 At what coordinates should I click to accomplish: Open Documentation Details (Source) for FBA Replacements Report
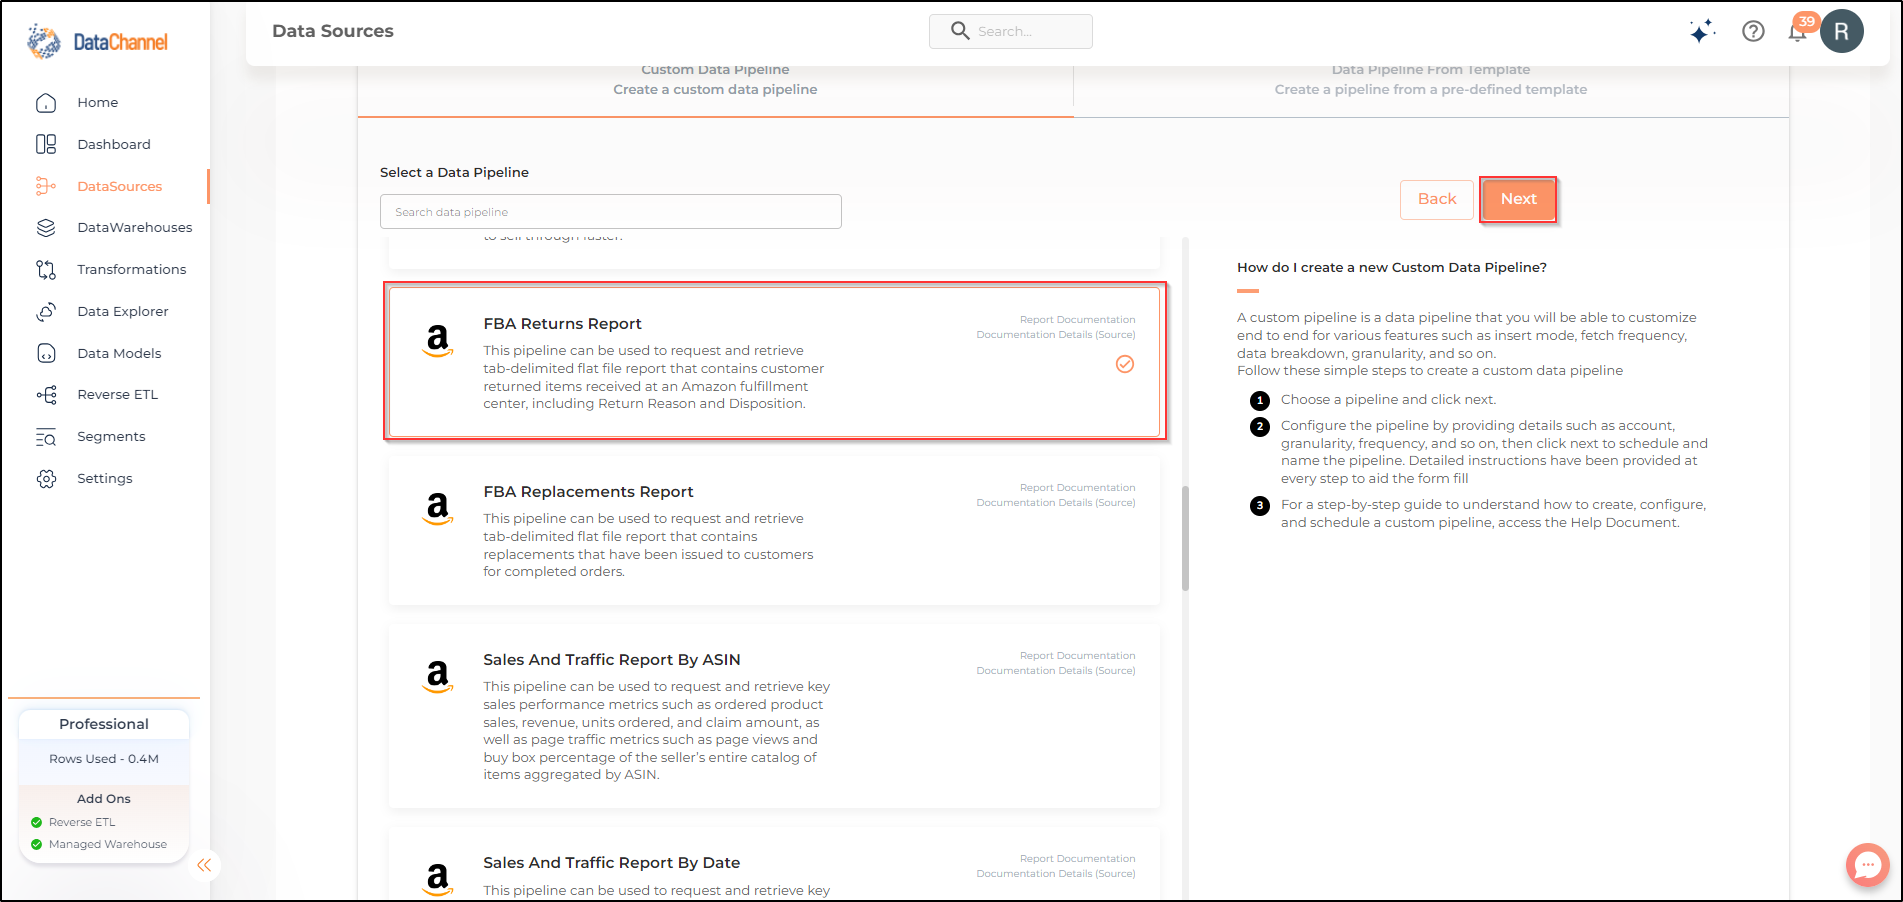(1056, 503)
